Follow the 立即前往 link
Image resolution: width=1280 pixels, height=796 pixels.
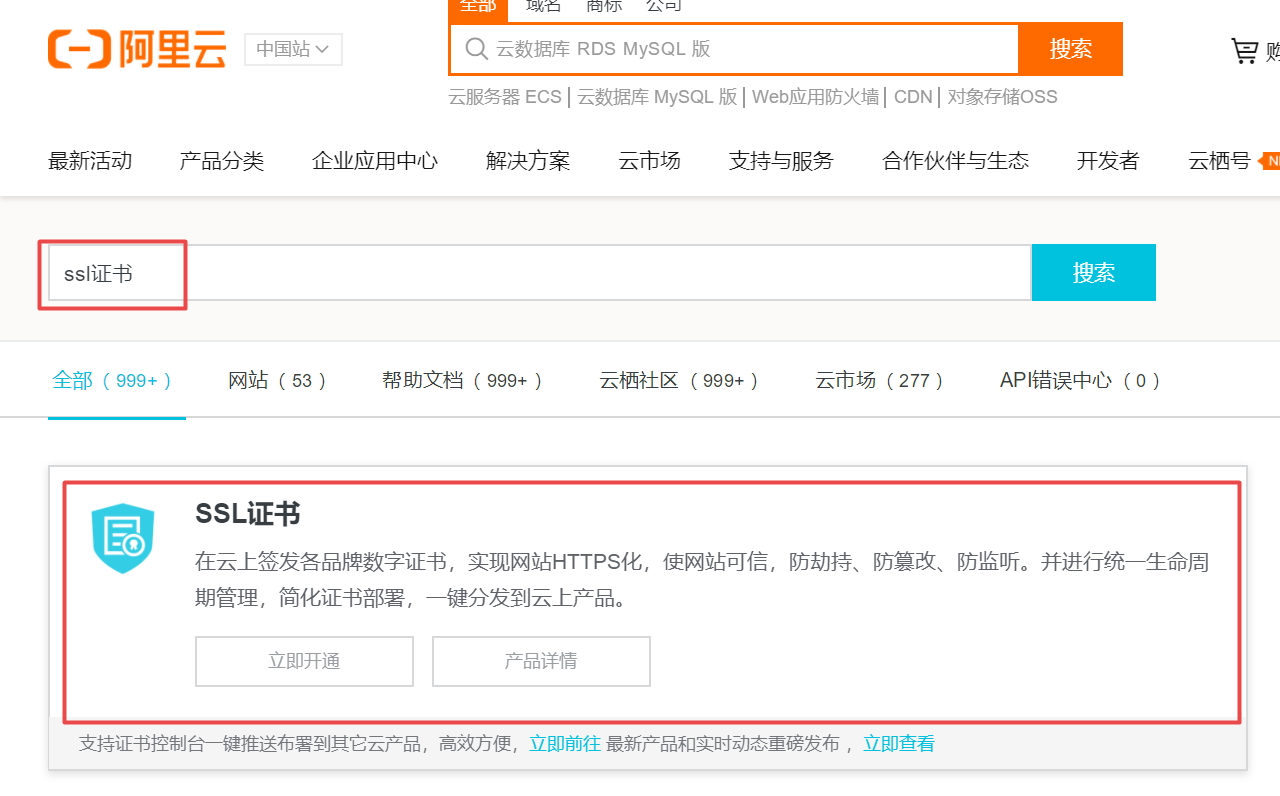565,744
